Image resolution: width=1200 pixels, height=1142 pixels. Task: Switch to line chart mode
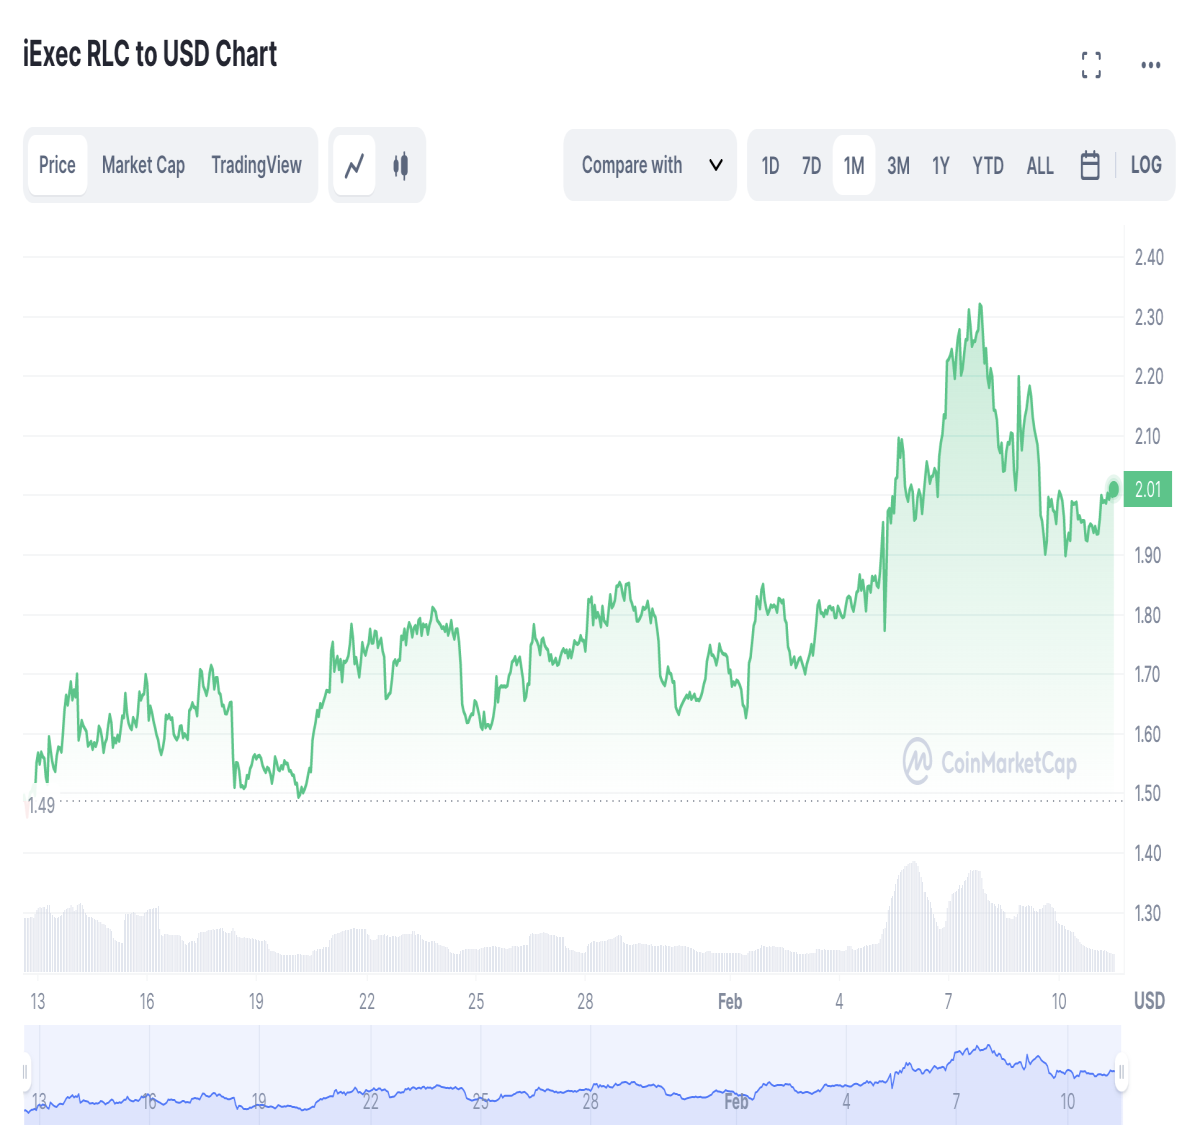[x=354, y=165]
